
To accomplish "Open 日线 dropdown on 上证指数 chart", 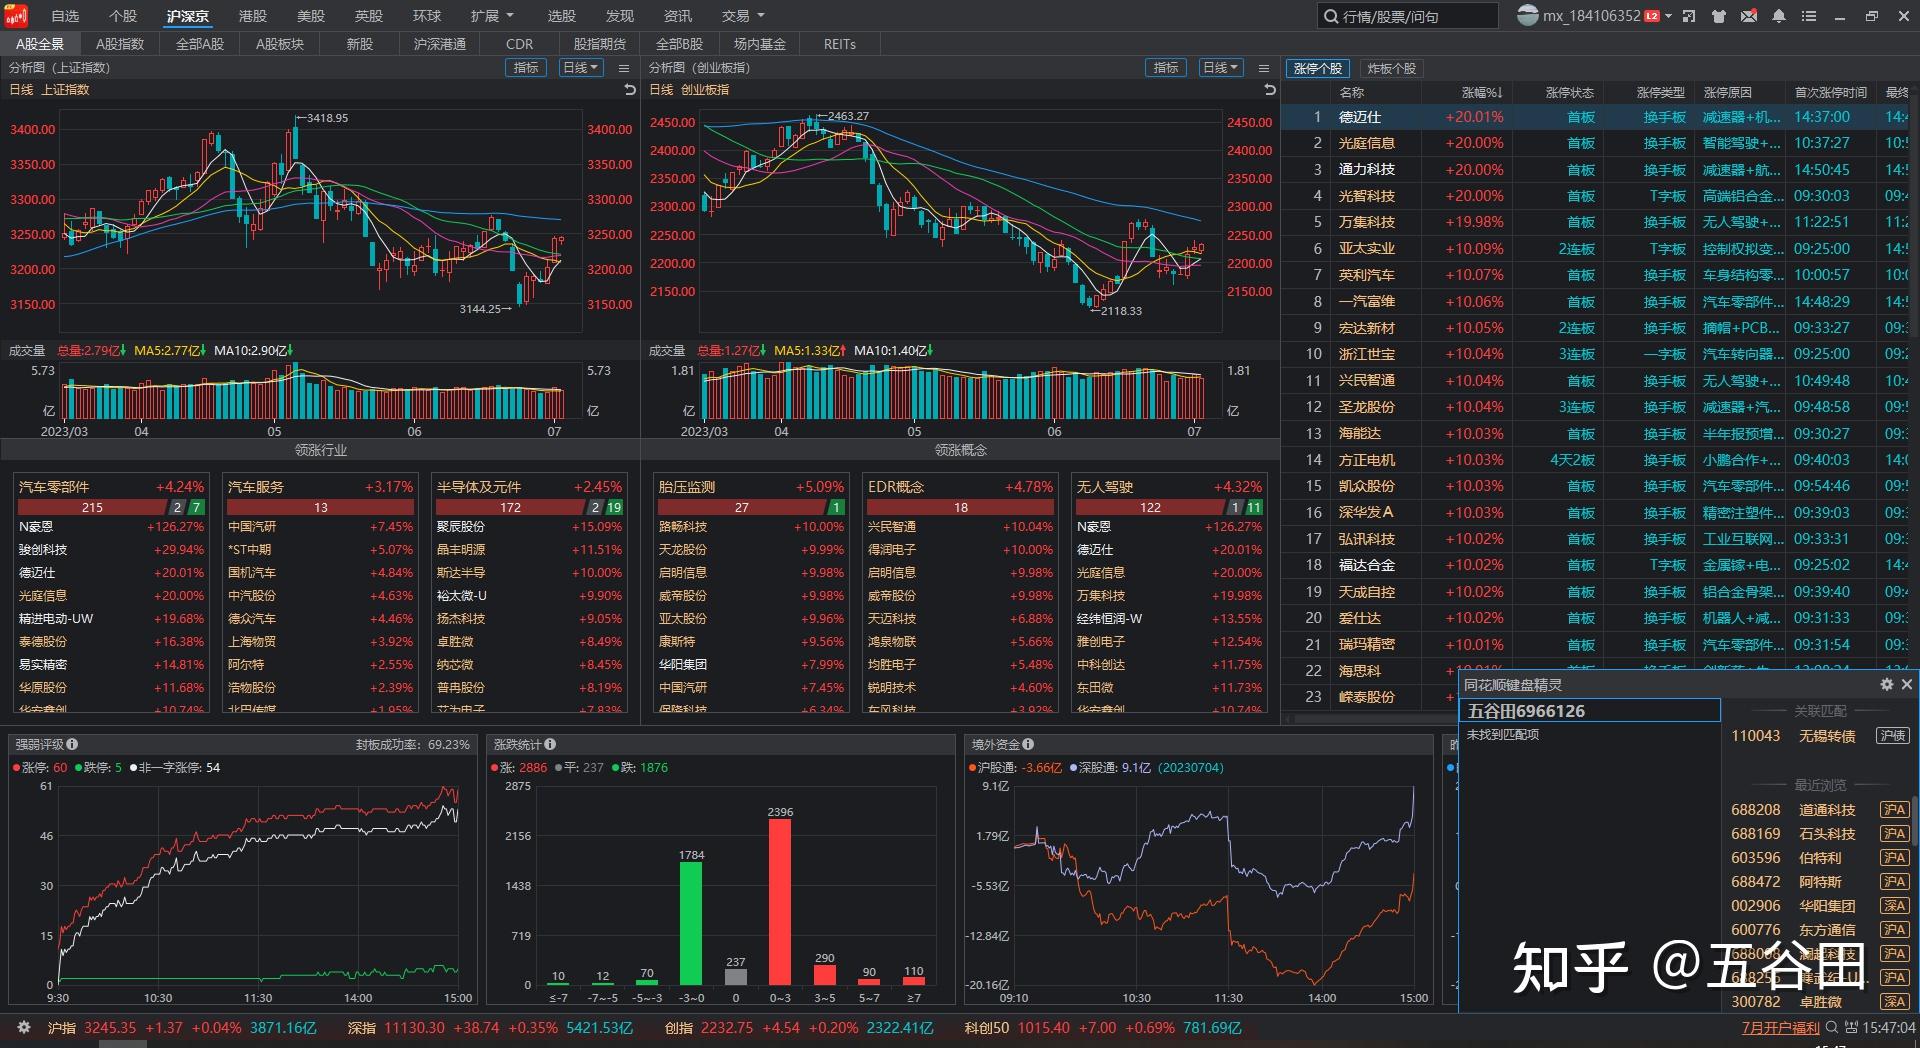I will point(580,68).
